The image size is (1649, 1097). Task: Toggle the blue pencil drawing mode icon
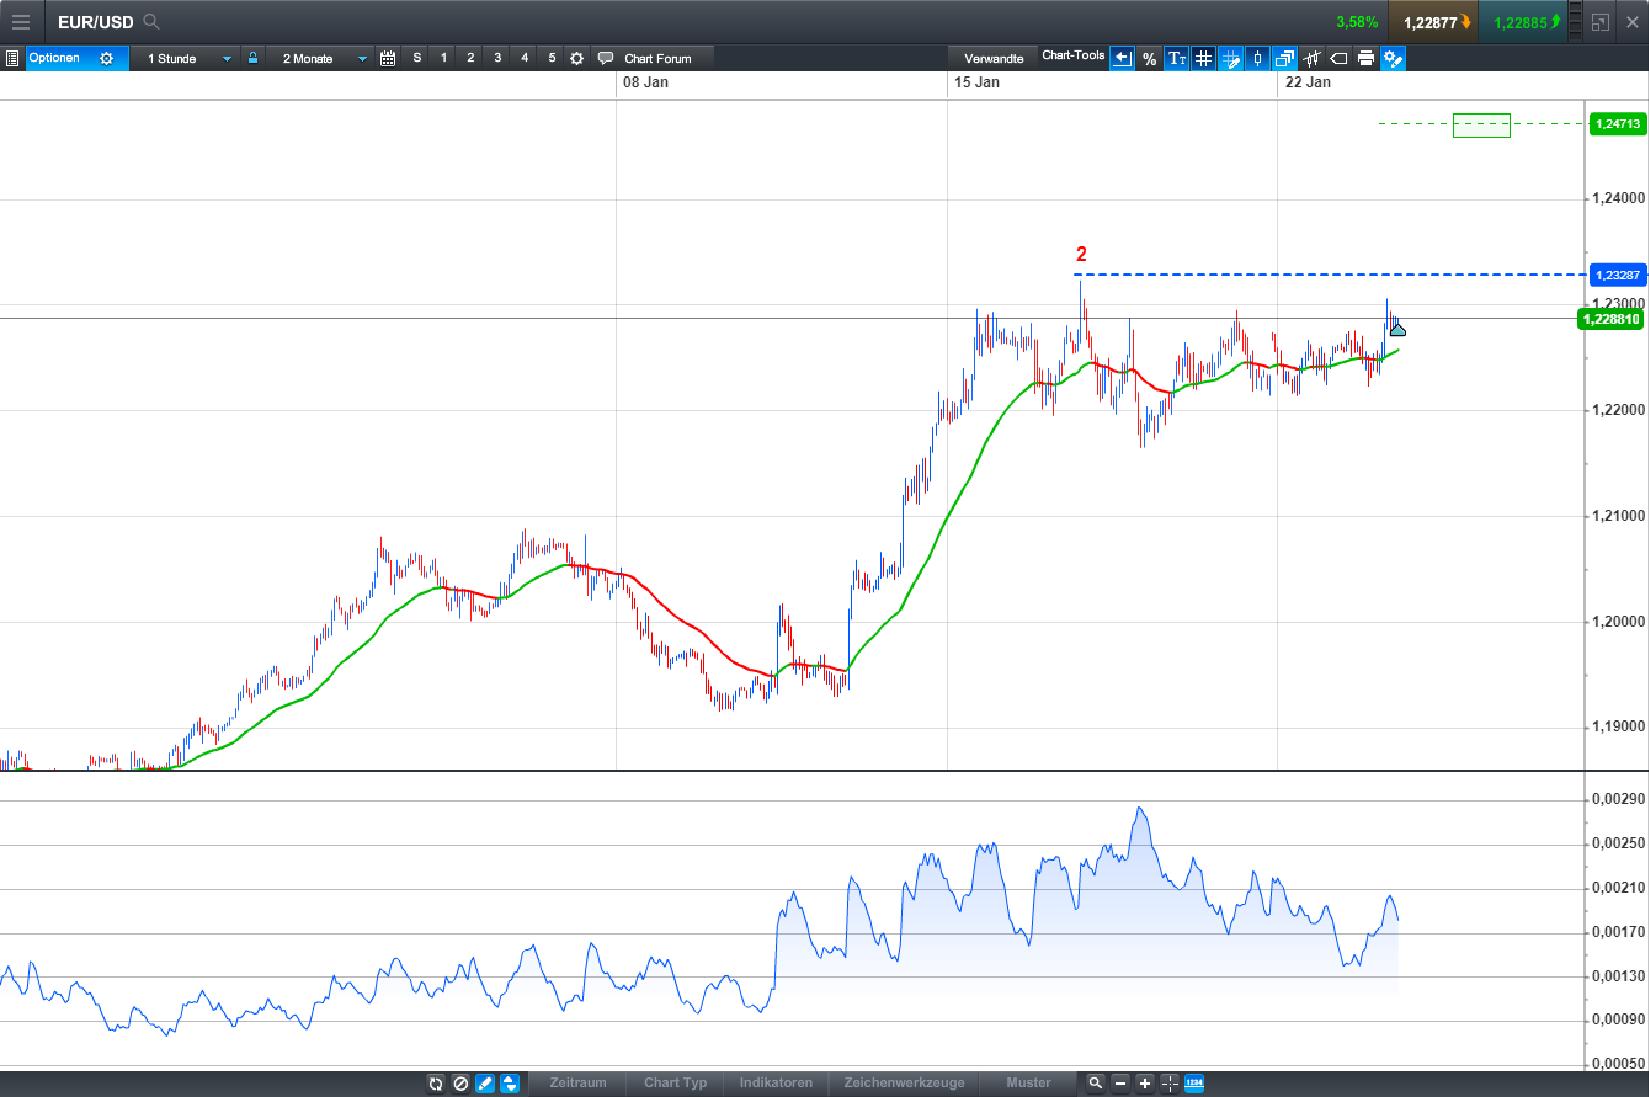tap(485, 1084)
